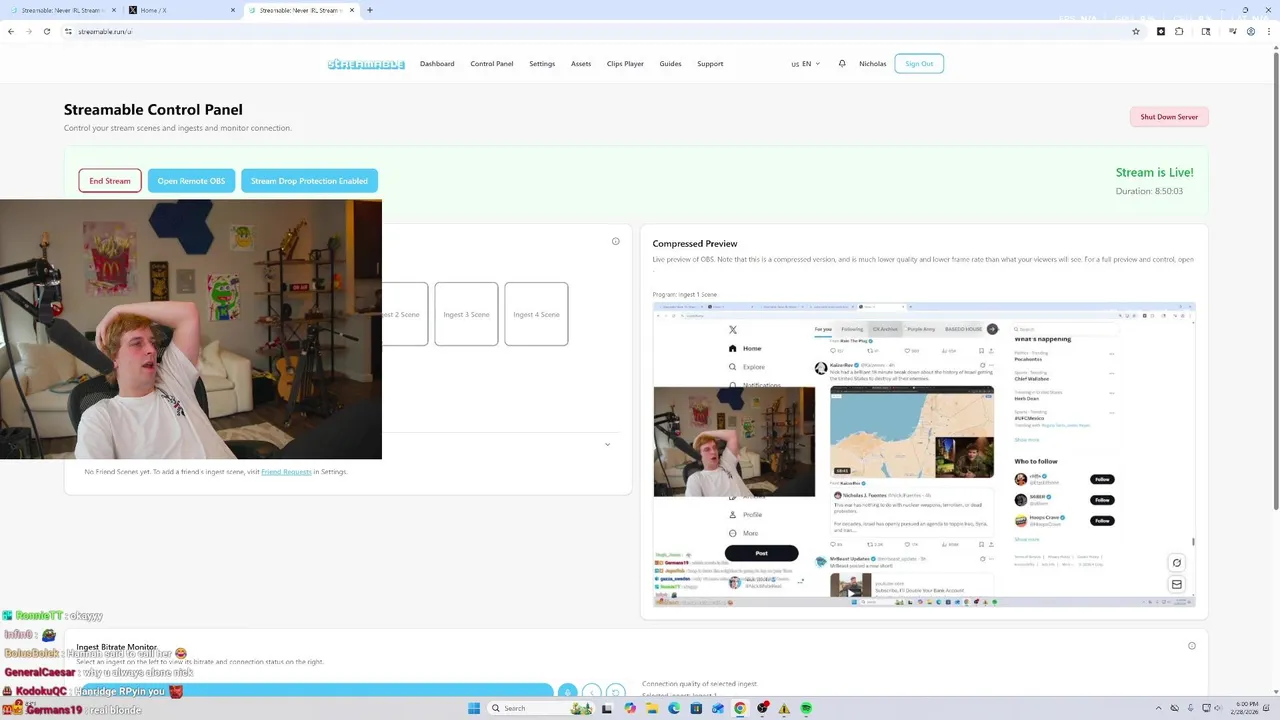Open the Dashboard menu item
The height and width of the screenshot is (720, 1280).
437,64
